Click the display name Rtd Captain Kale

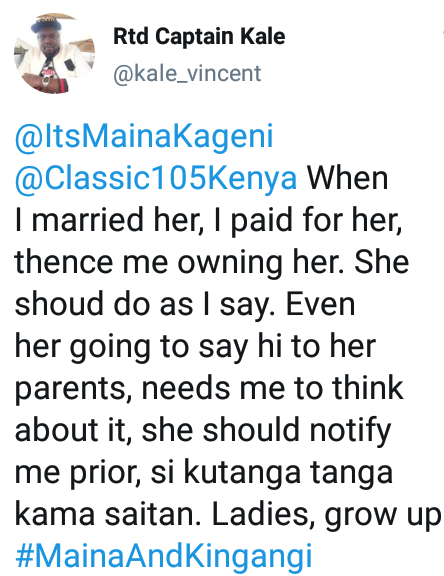tap(199, 36)
